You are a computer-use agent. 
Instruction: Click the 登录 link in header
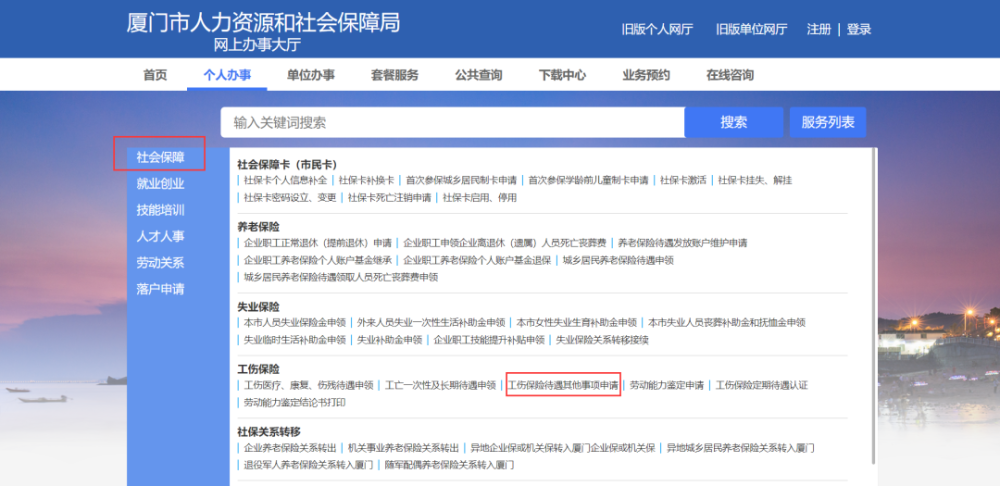[859, 29]
